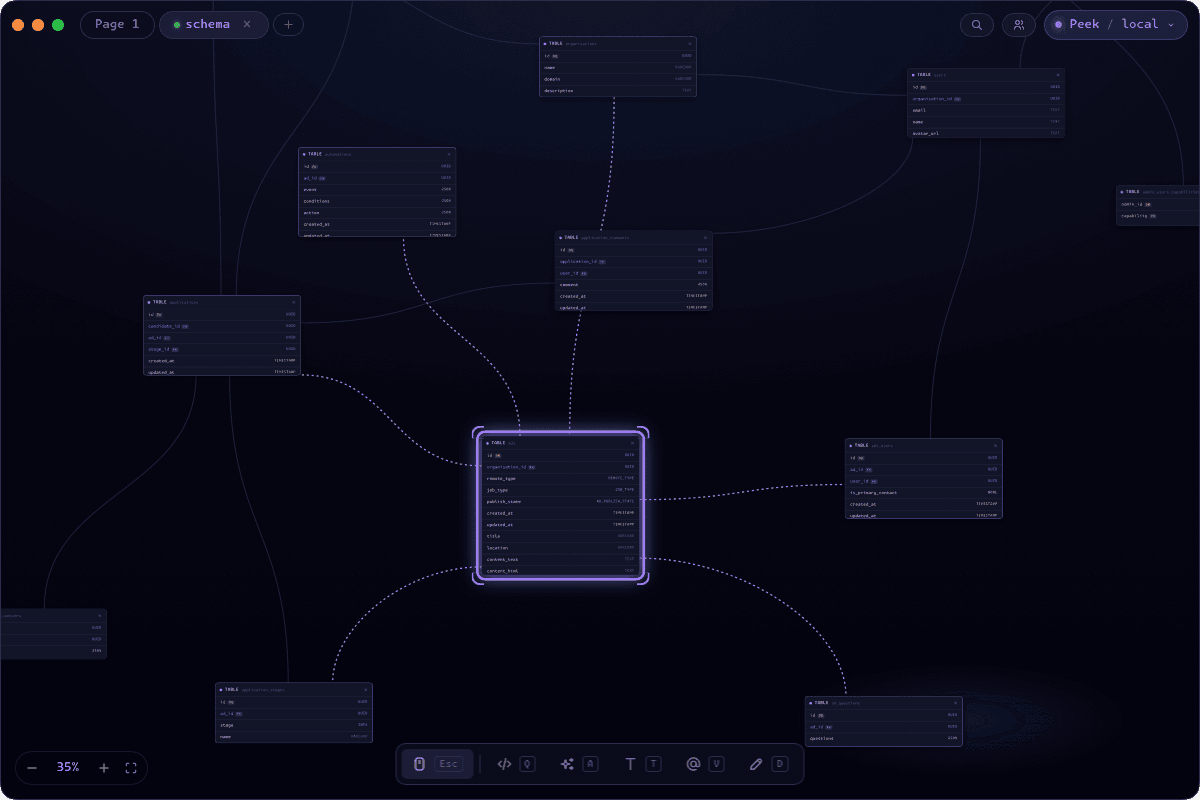Click stage_id row in applications table
The width and height of the screenshot is (1200, 800).
tap(222, 349)
